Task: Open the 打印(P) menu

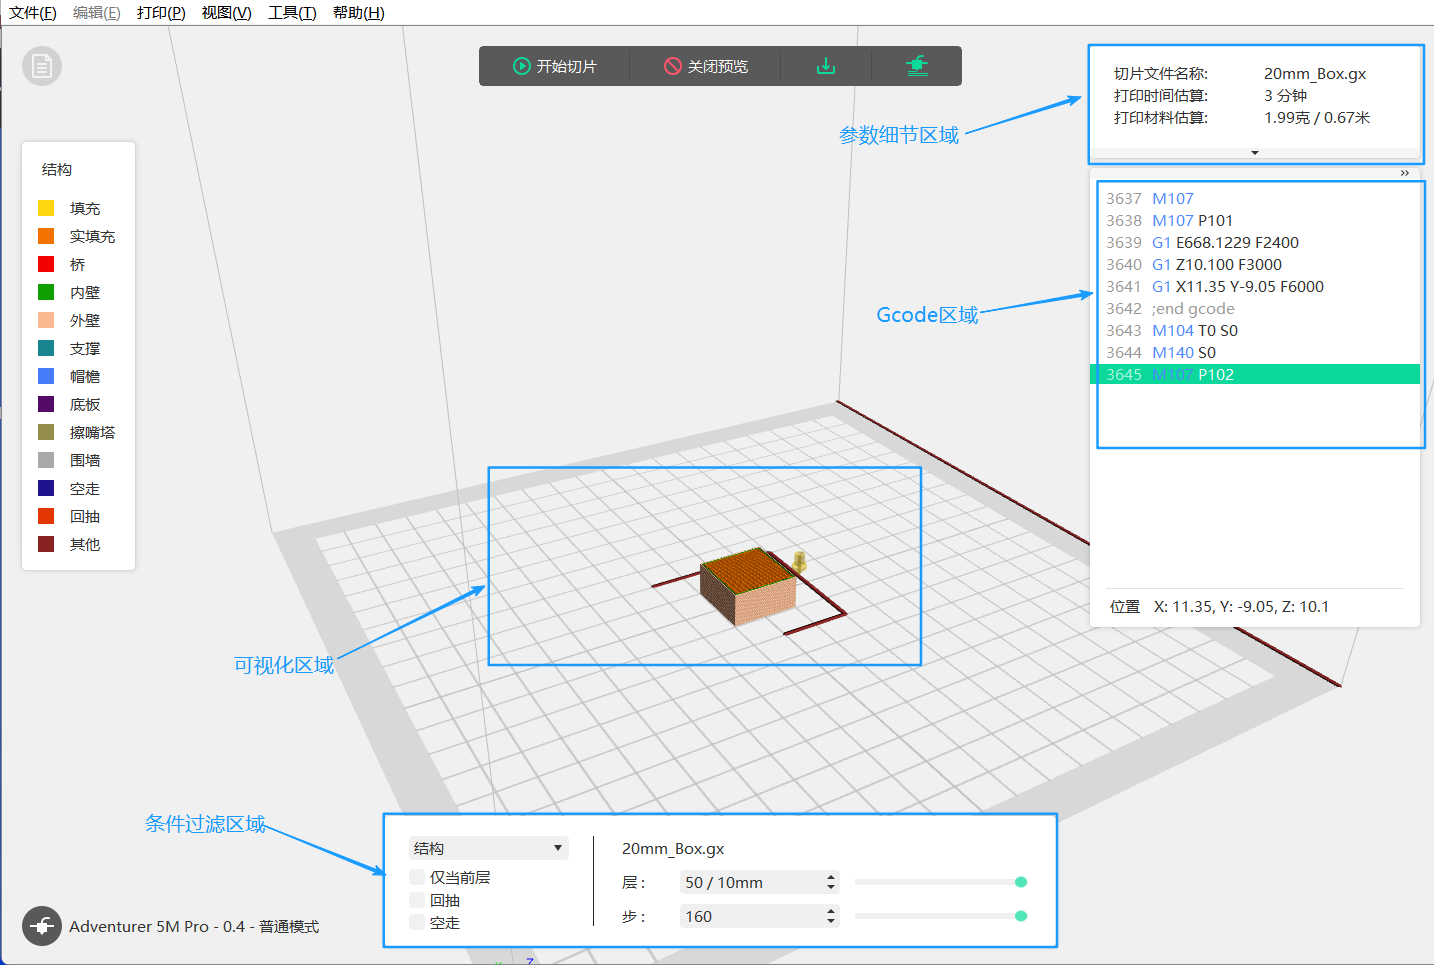Action: [x=161, y=13]
